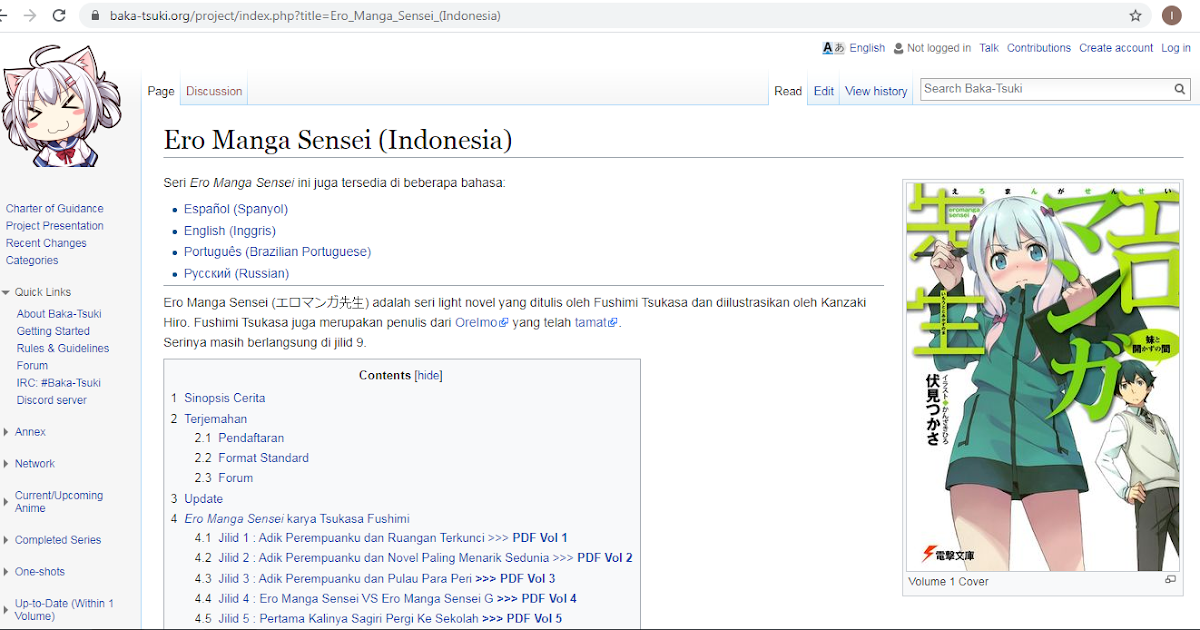Click the search magnifier icon

1180,89
